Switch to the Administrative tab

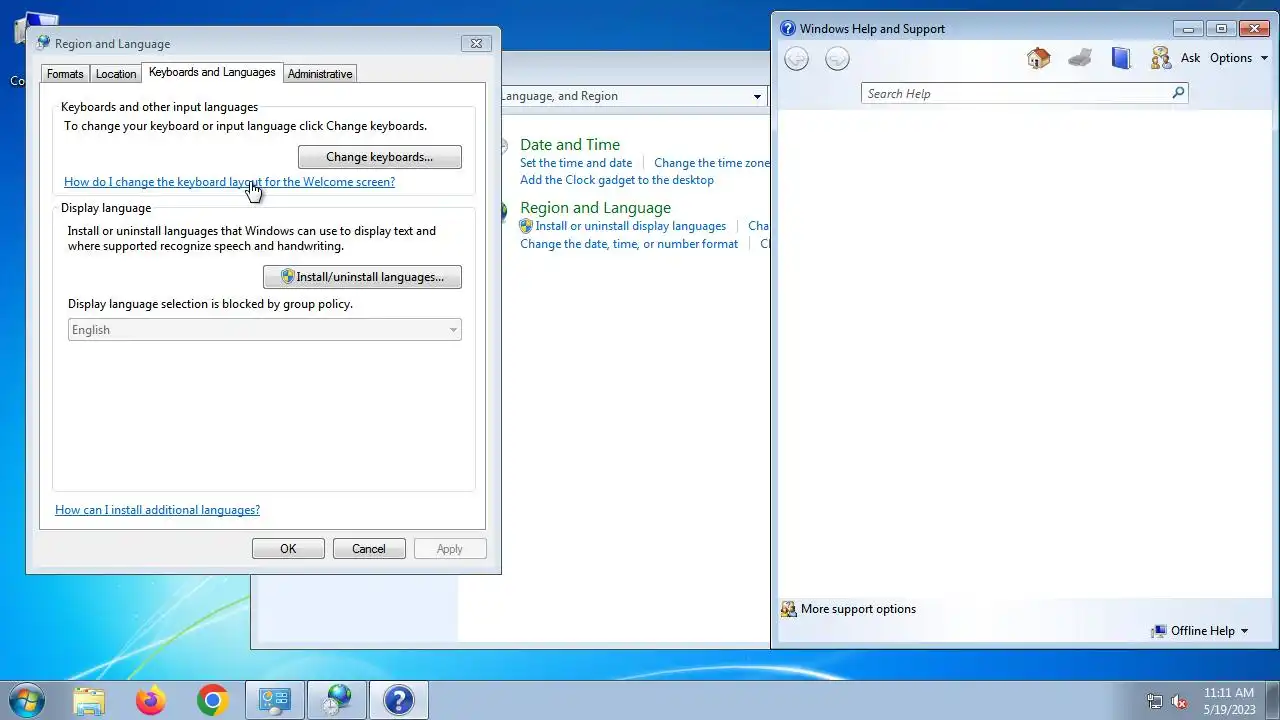pos(320,74)
